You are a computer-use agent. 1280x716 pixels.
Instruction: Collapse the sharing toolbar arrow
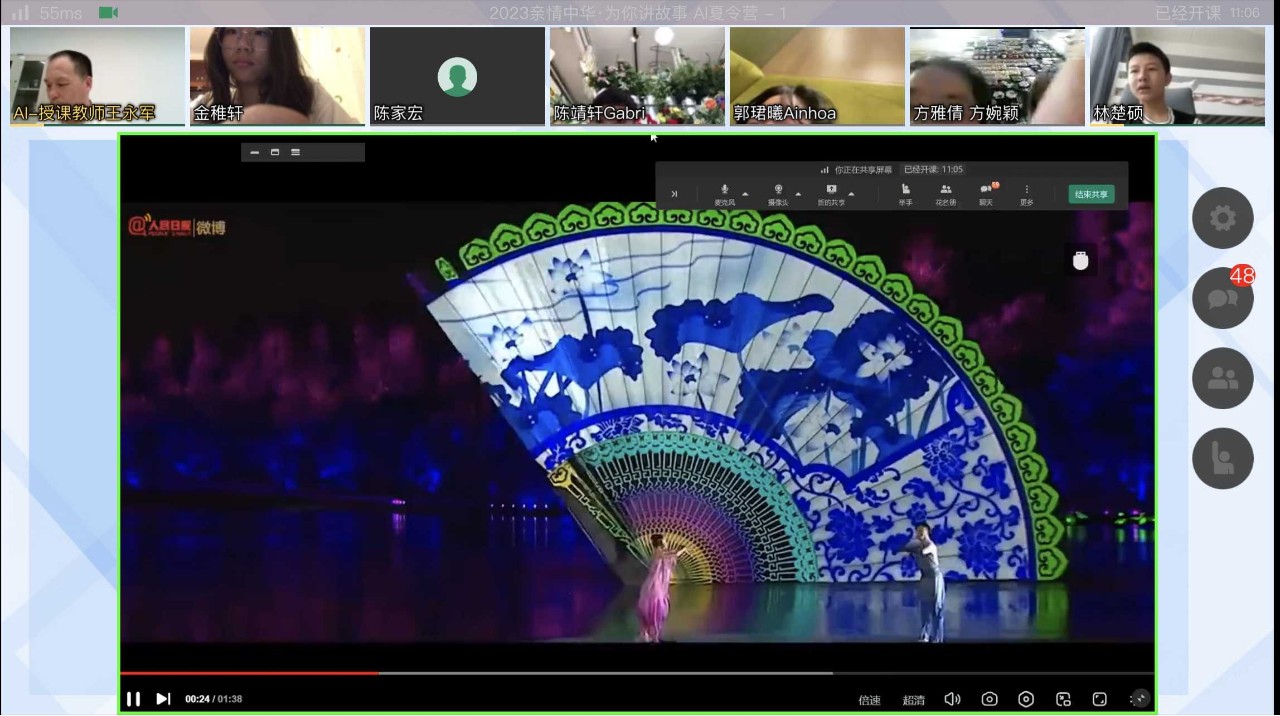674,194
